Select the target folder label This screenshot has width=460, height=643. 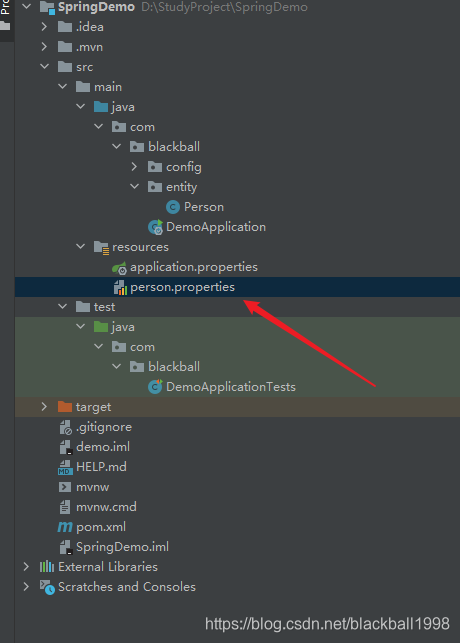(x=93, y=407)
